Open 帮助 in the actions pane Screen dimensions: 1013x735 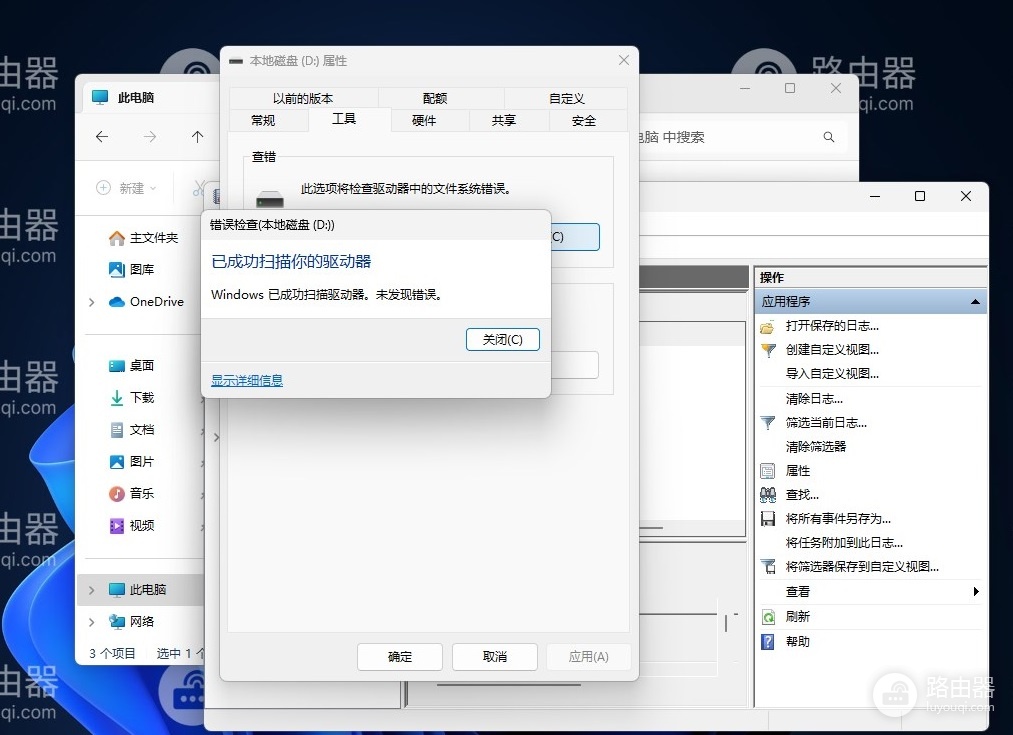(x=798, y=641)
